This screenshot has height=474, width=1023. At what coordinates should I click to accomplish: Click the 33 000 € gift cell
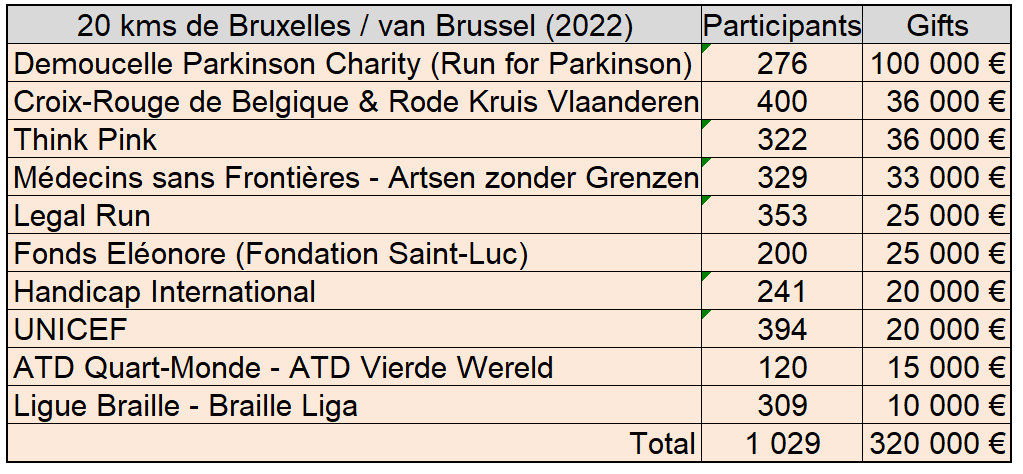937,177
